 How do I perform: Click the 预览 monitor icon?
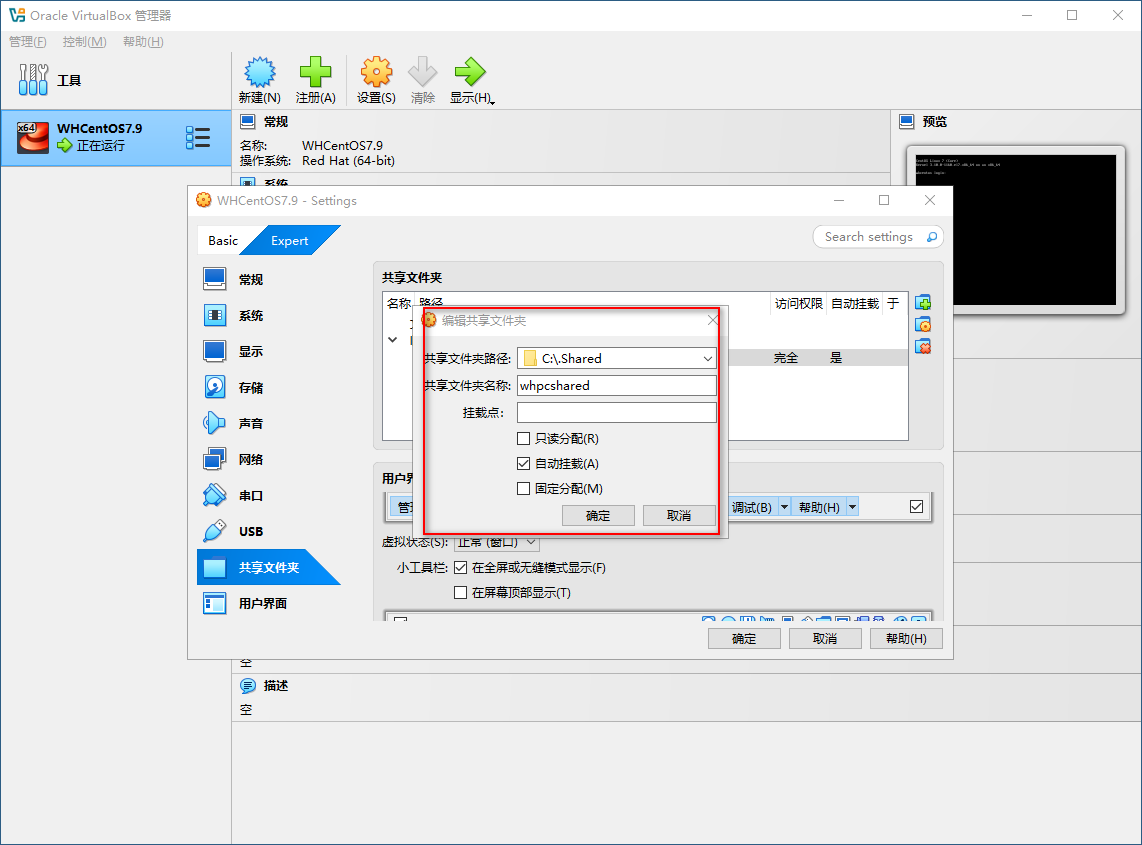tap(907, 122)
